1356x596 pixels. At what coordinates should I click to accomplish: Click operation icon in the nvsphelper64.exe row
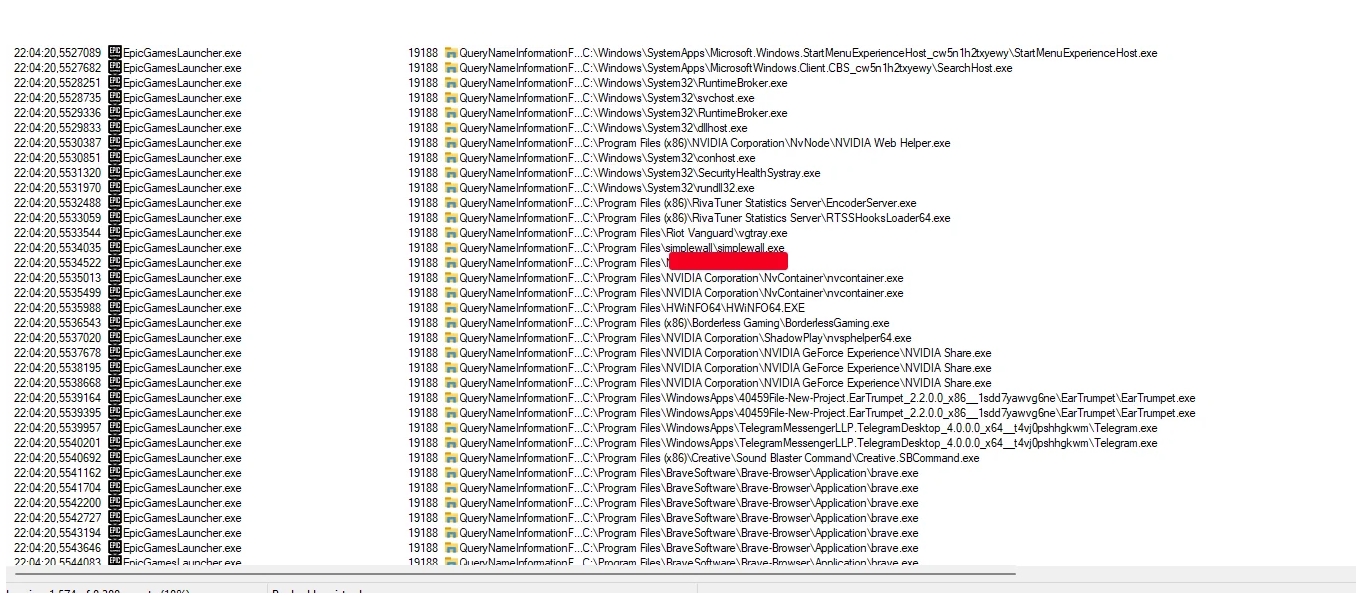(450, 338)
